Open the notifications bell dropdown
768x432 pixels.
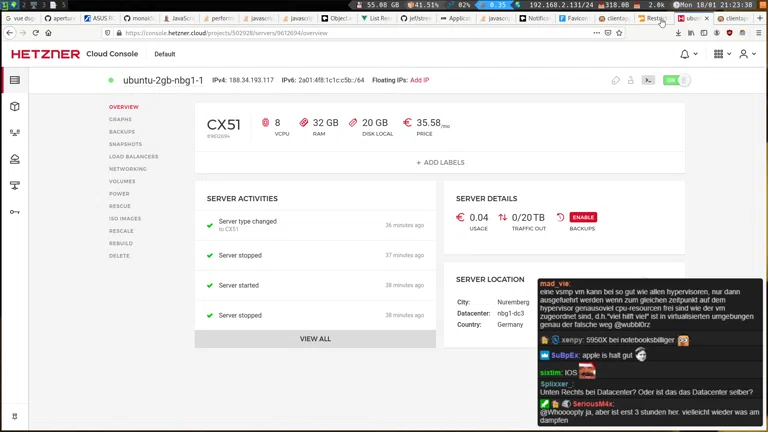pos(689,54)
